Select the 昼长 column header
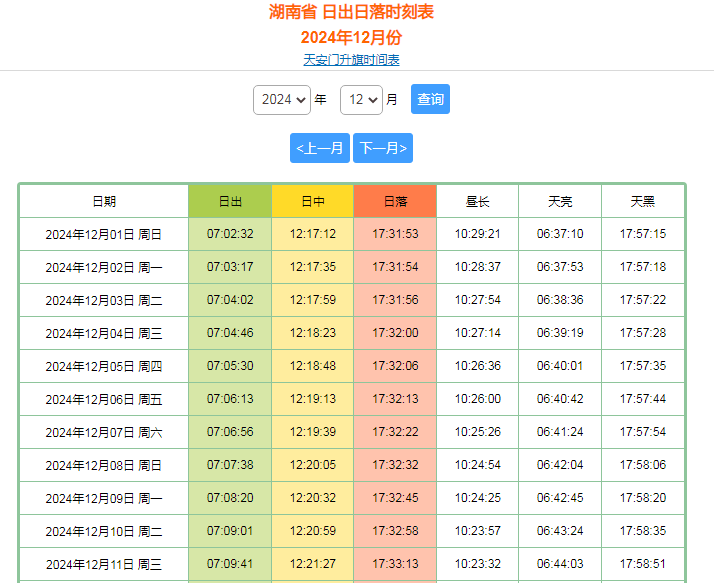The height and width of the screenshot is (583, 714). 477,201
